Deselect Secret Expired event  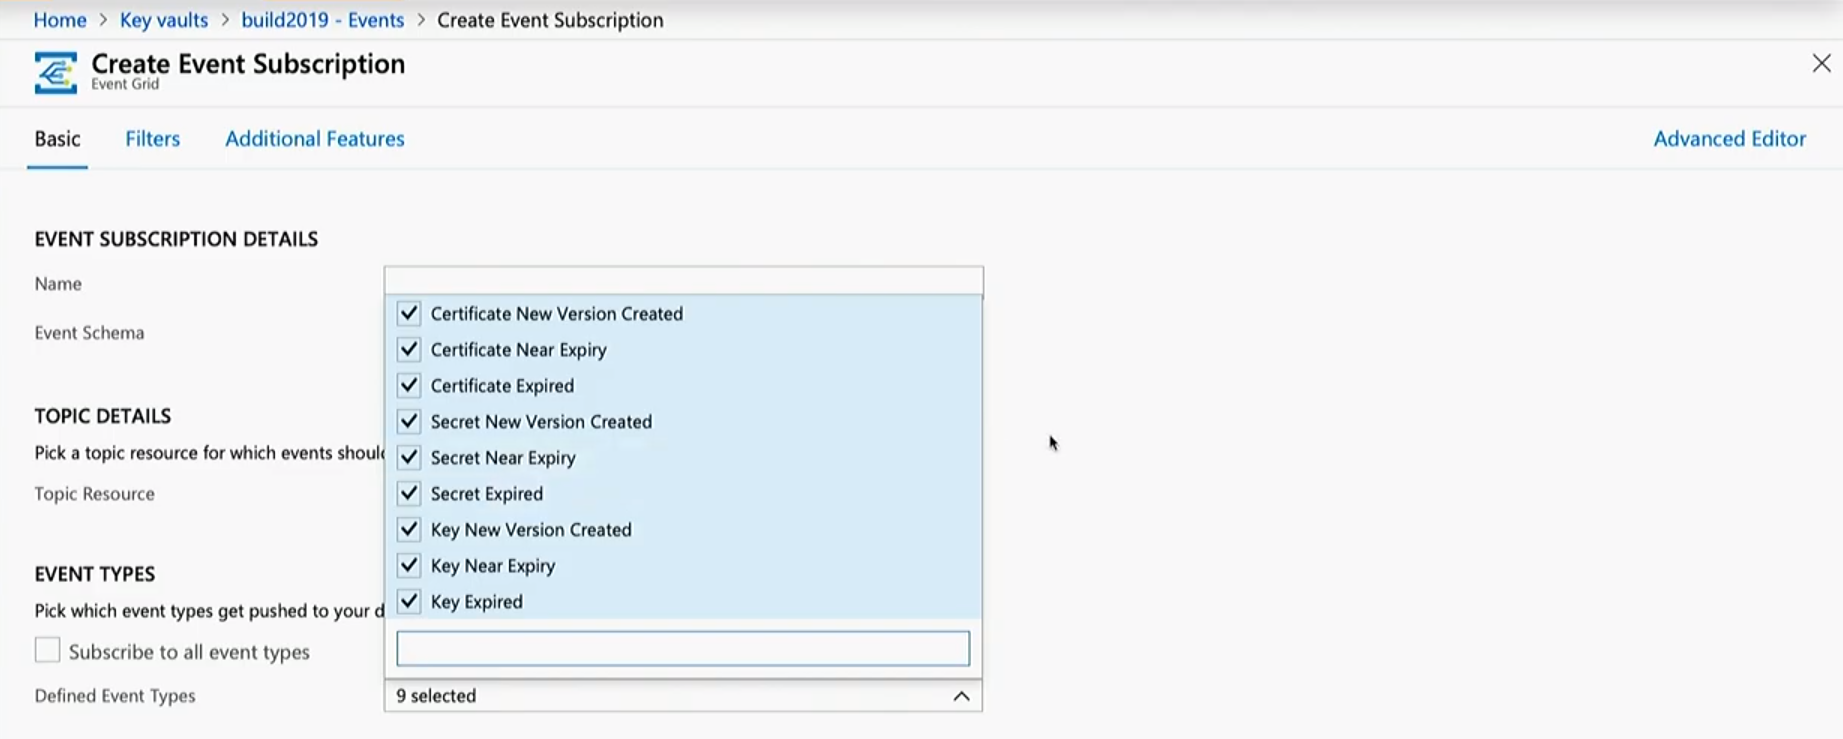click(409, 494)
